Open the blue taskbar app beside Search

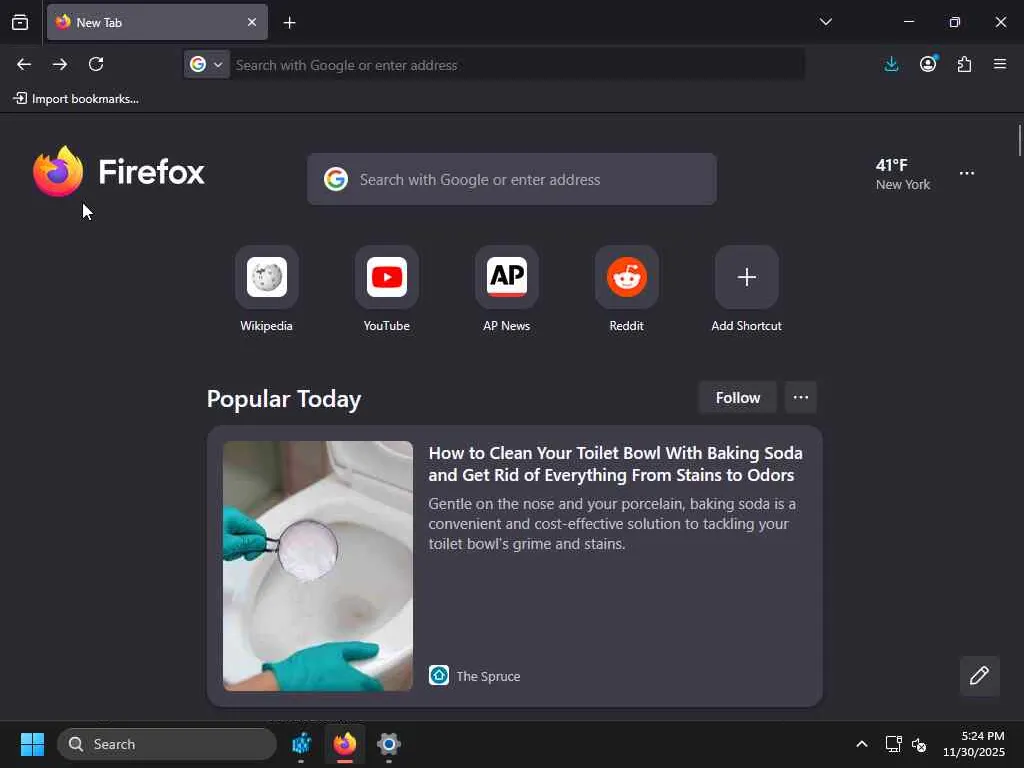301,744
